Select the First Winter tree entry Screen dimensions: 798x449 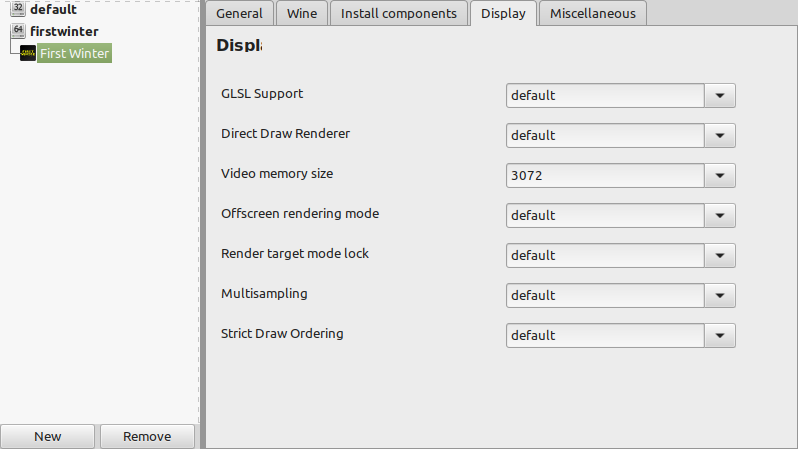click(74, 53)
